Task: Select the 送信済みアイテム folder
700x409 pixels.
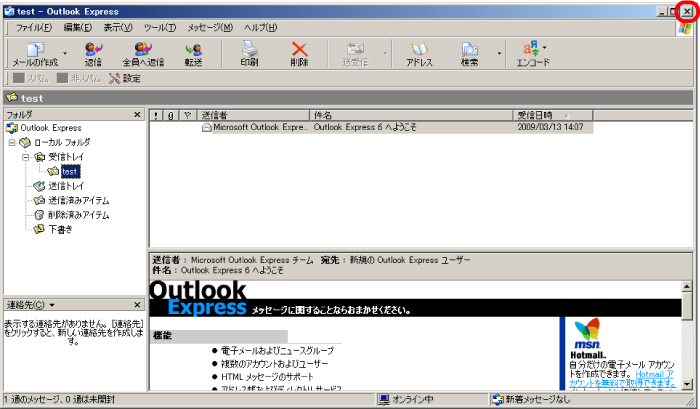Action: coord(79,200)
